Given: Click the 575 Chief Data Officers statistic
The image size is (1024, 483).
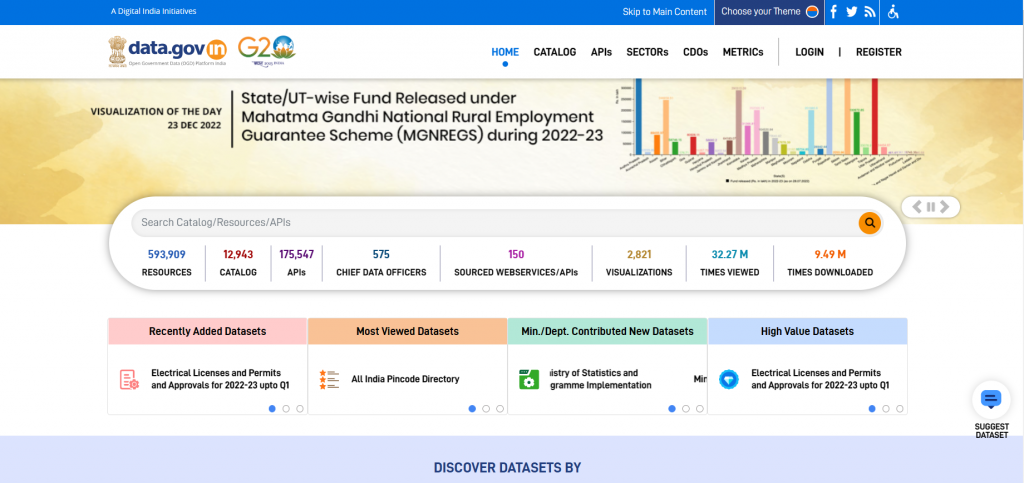Looking at the screenshot, I should pos(381,263).
